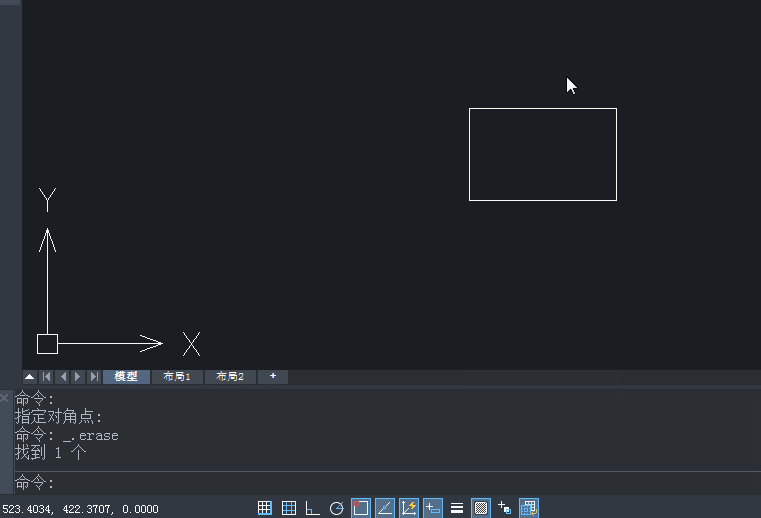761x518 pixels.
Task: Toggle polar tracking icon
Action: pyautogui.click(x=337, y=508)
